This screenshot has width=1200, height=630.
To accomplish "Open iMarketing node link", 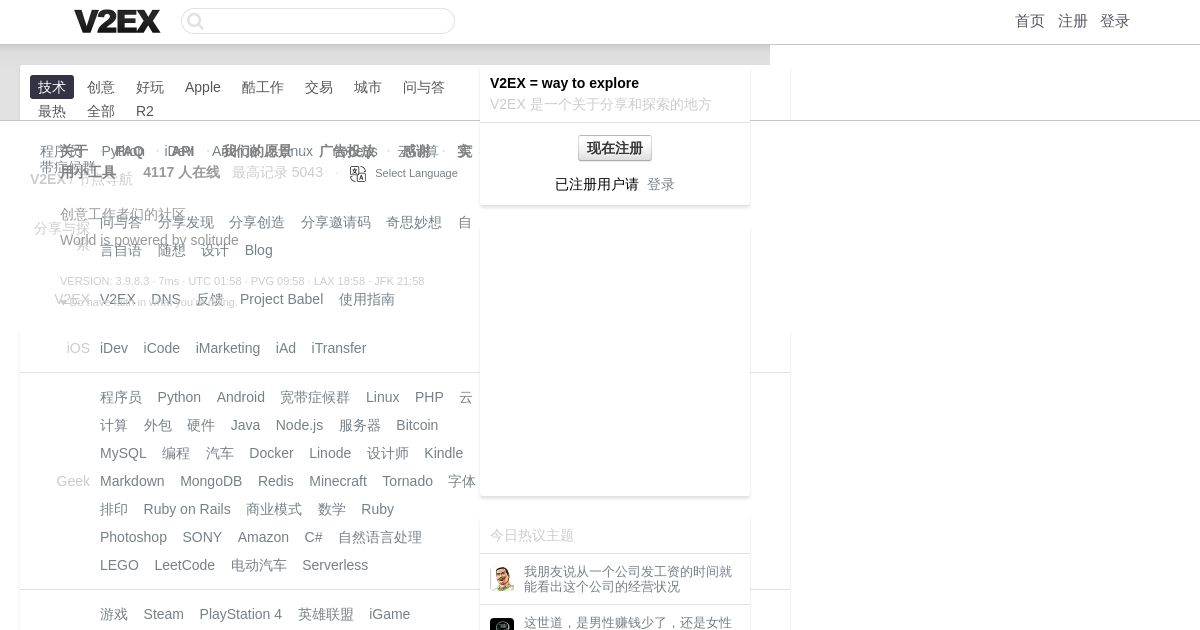I will [228, 348].
